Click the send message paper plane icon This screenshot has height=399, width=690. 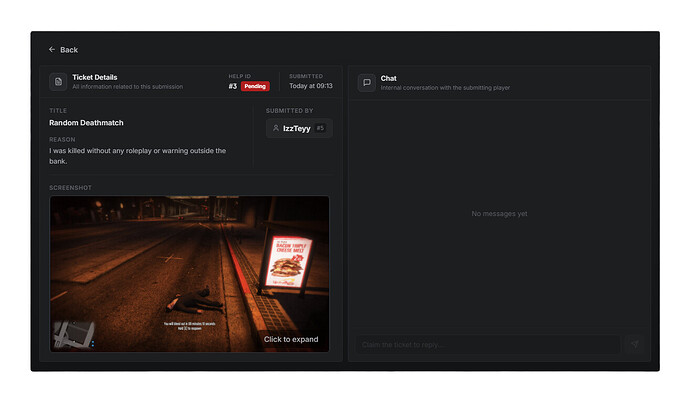click(635, 344)
